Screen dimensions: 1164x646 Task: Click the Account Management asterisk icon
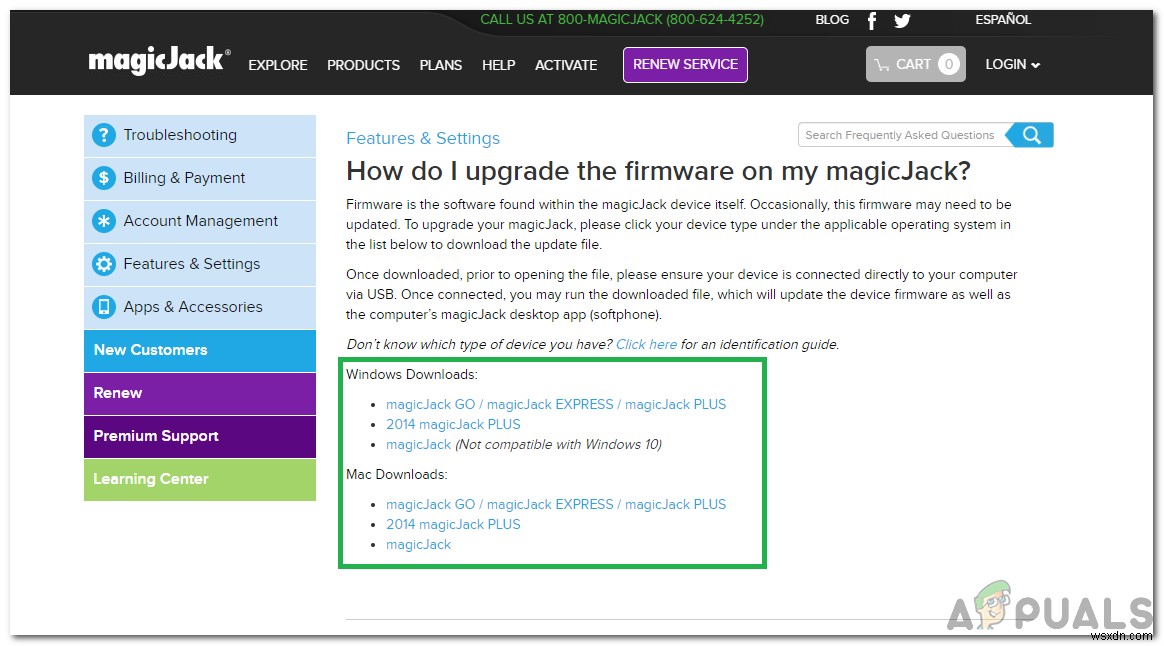point(104,221)
